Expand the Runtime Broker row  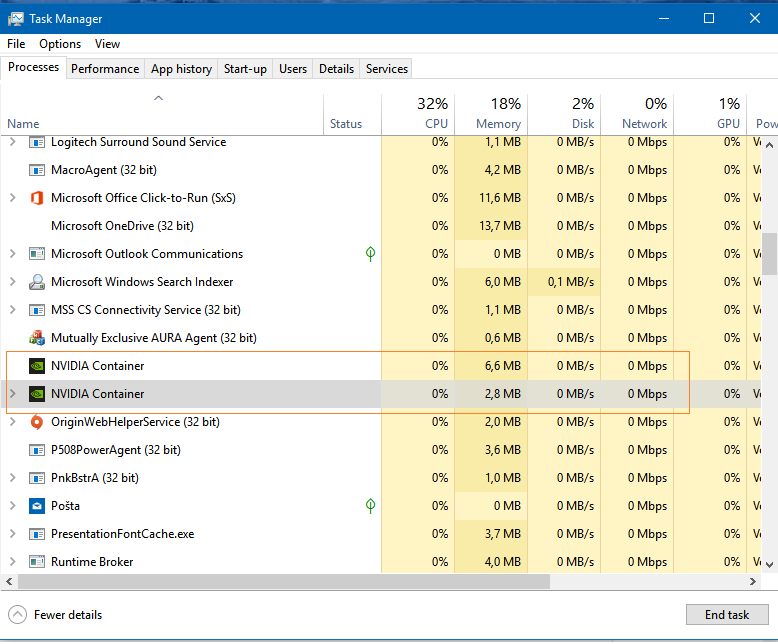[13, 562]
